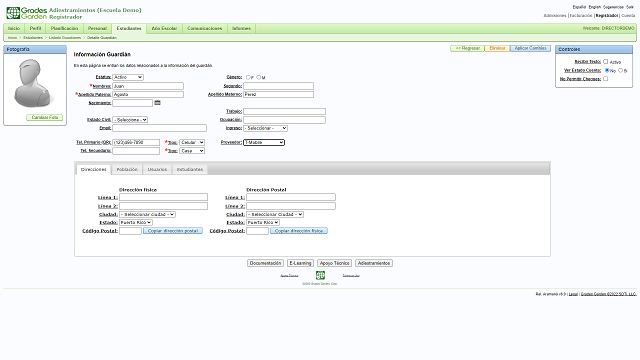640x360 pixels.
Task: Open the Apoyo Técnico button
Action: (335, 263)
